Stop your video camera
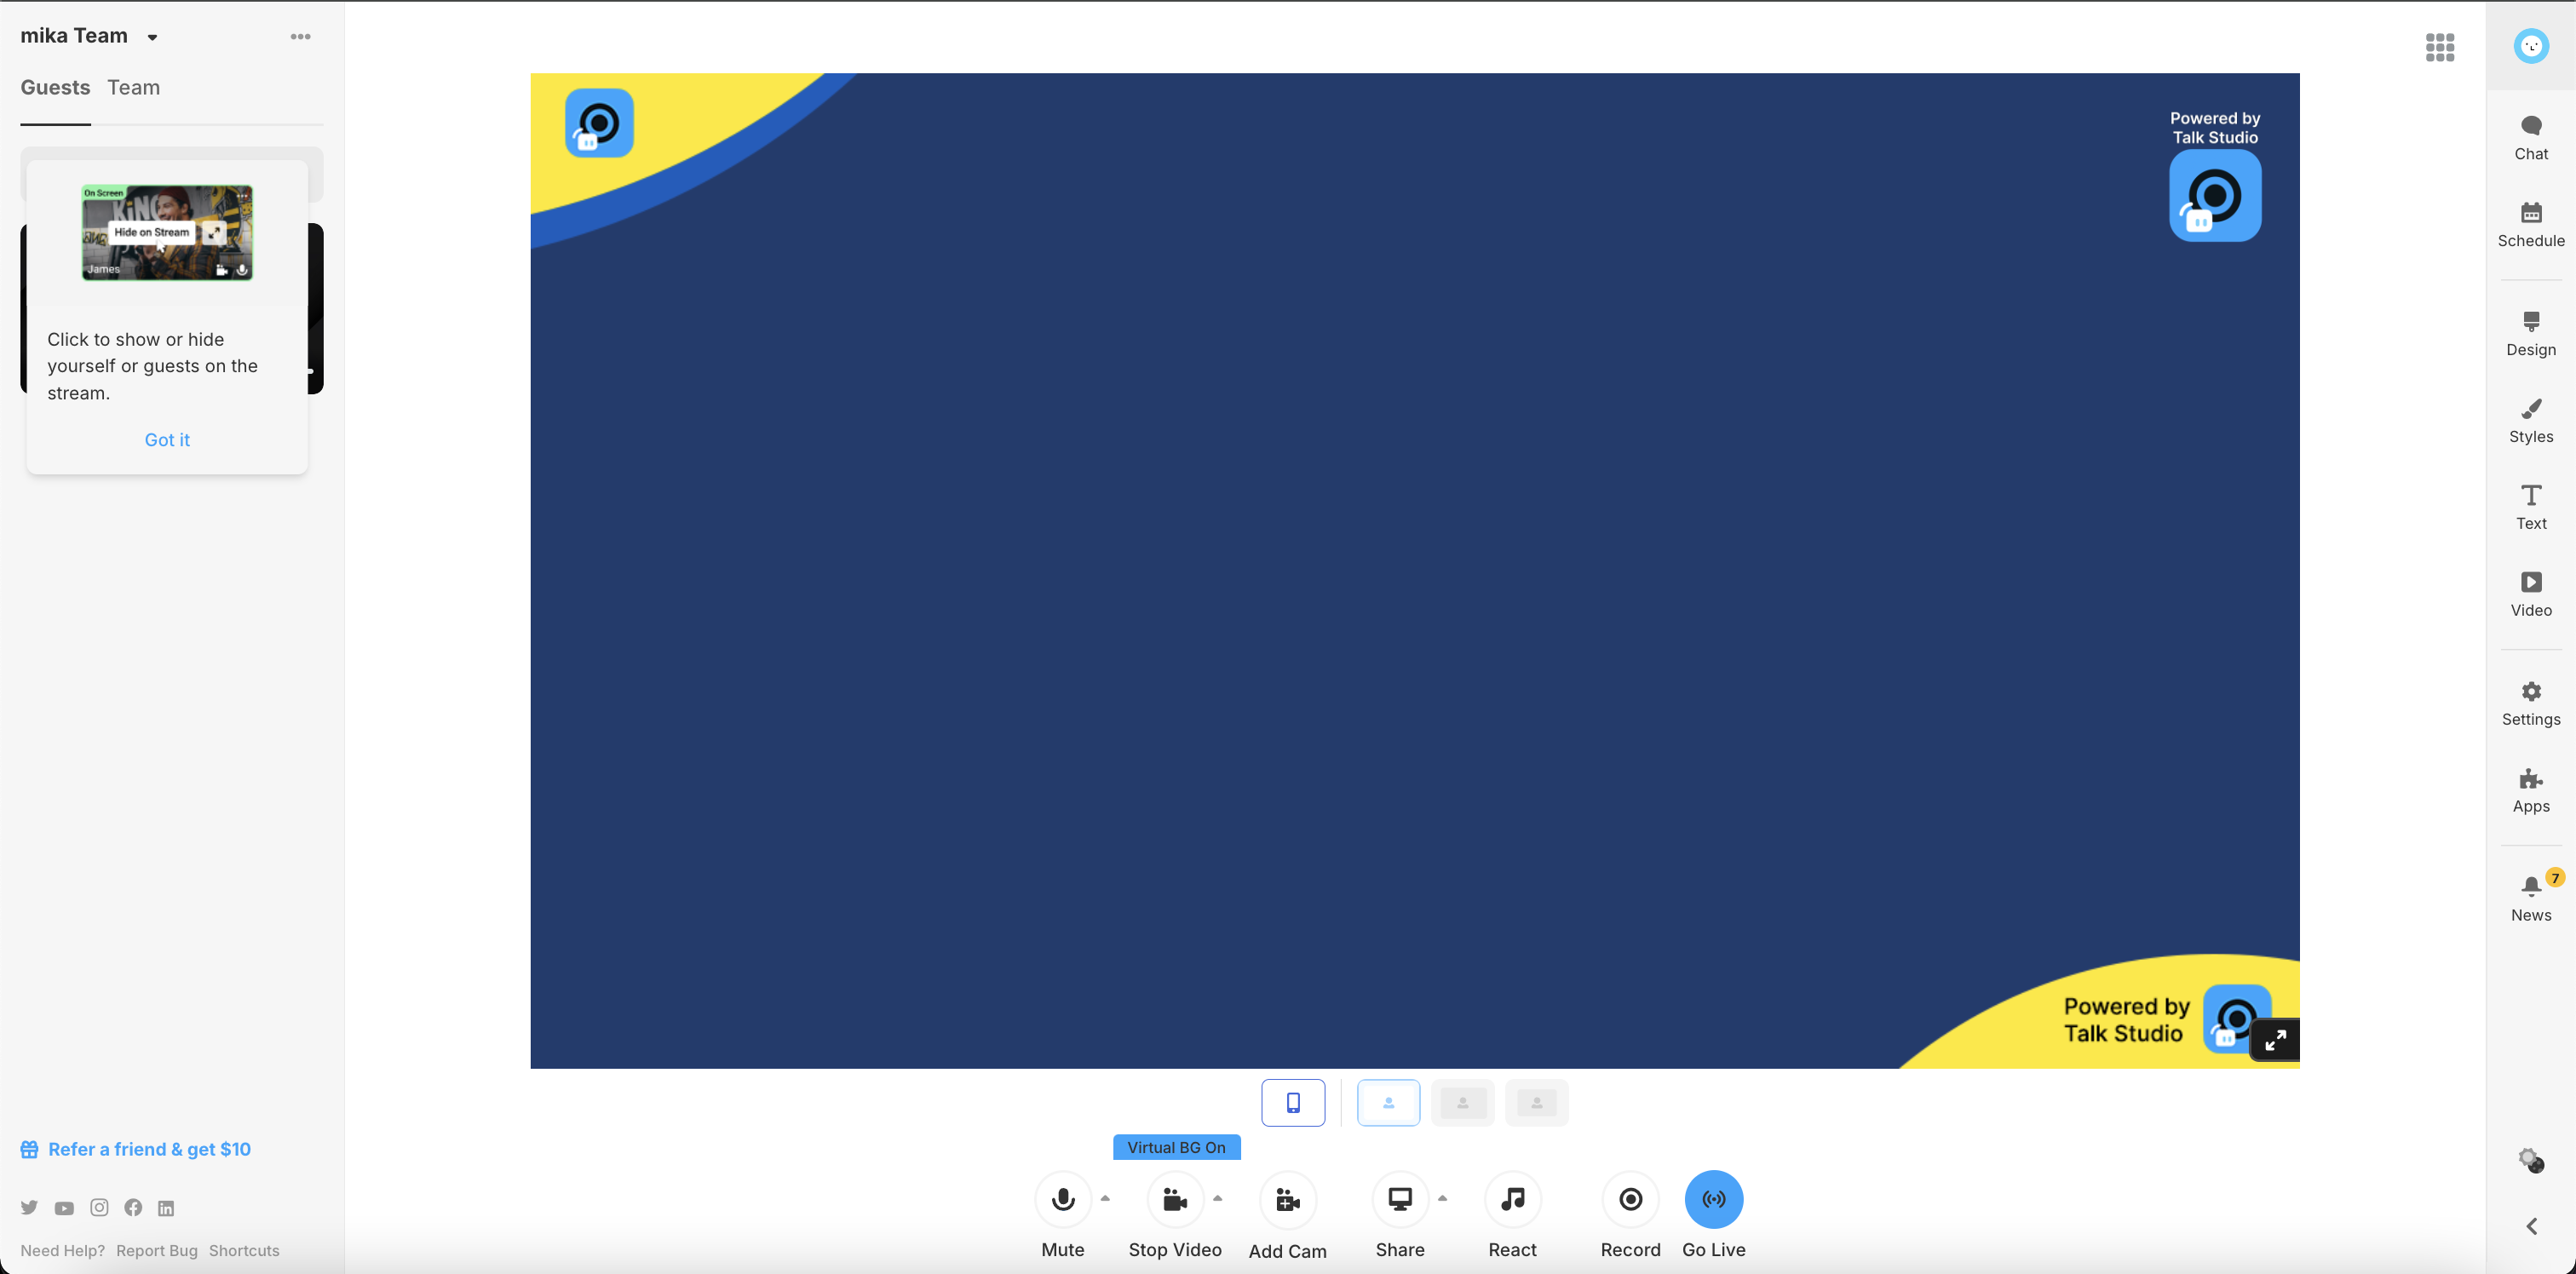The height and width of the screenshot is (1274, 2576). pos(1175,1199)
